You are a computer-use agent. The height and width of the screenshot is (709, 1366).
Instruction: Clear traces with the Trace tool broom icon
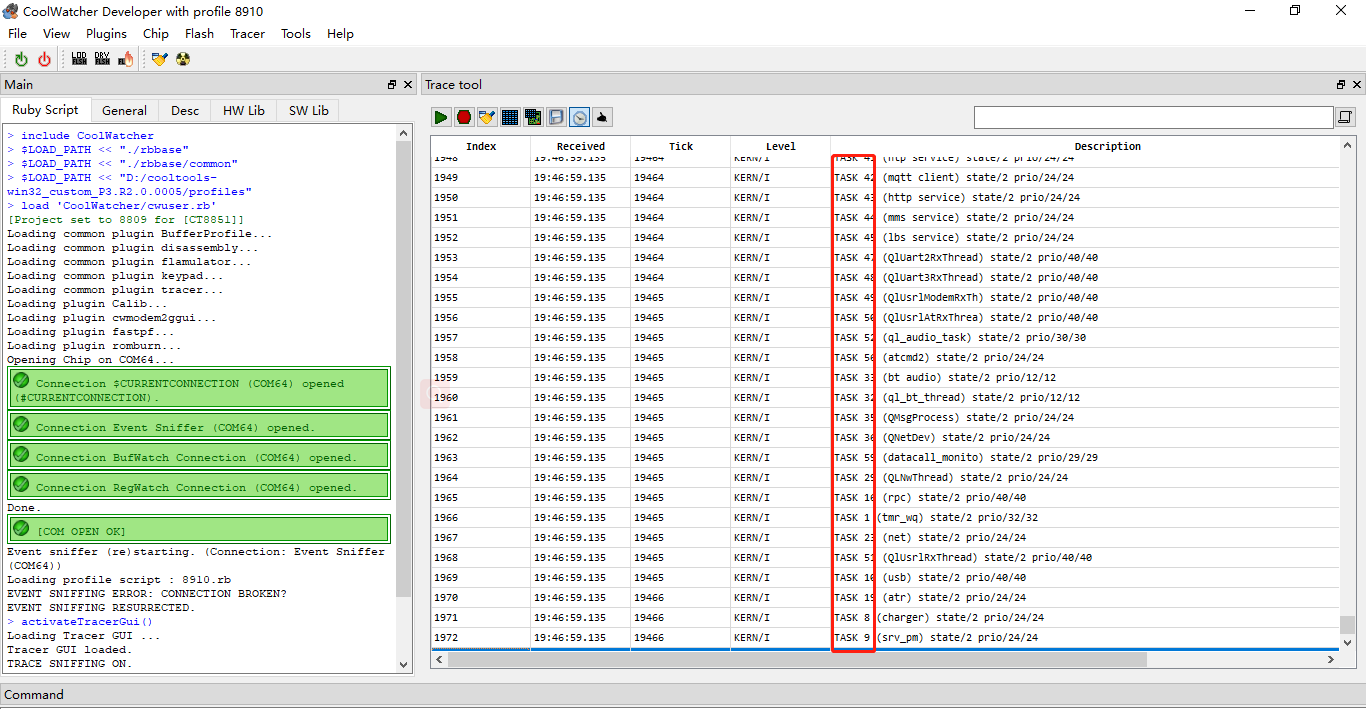pos(487,117)
